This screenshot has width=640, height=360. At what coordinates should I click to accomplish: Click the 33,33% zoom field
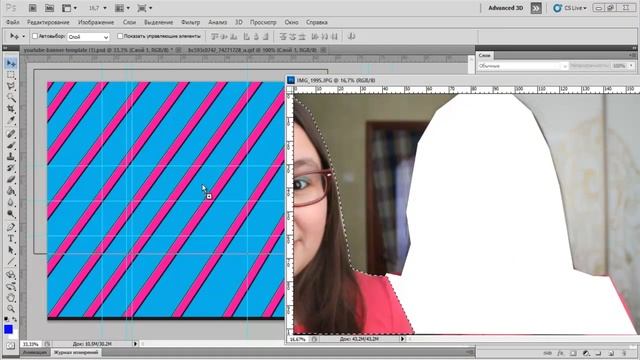pyautogui.click(x=30, y=344)
